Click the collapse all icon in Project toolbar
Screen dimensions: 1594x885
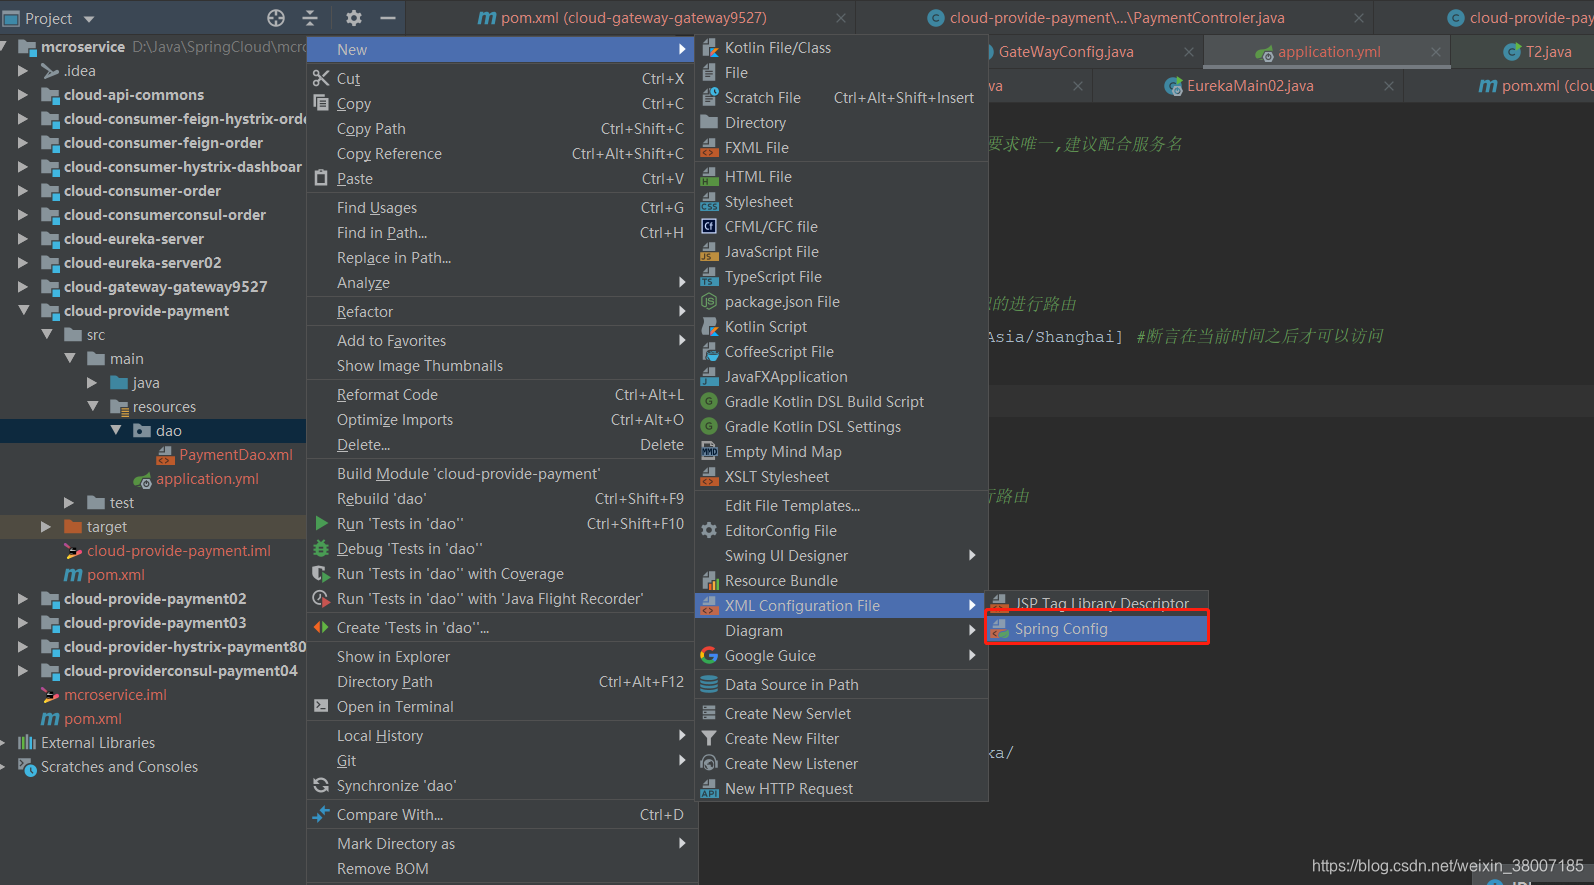point(310,18)
